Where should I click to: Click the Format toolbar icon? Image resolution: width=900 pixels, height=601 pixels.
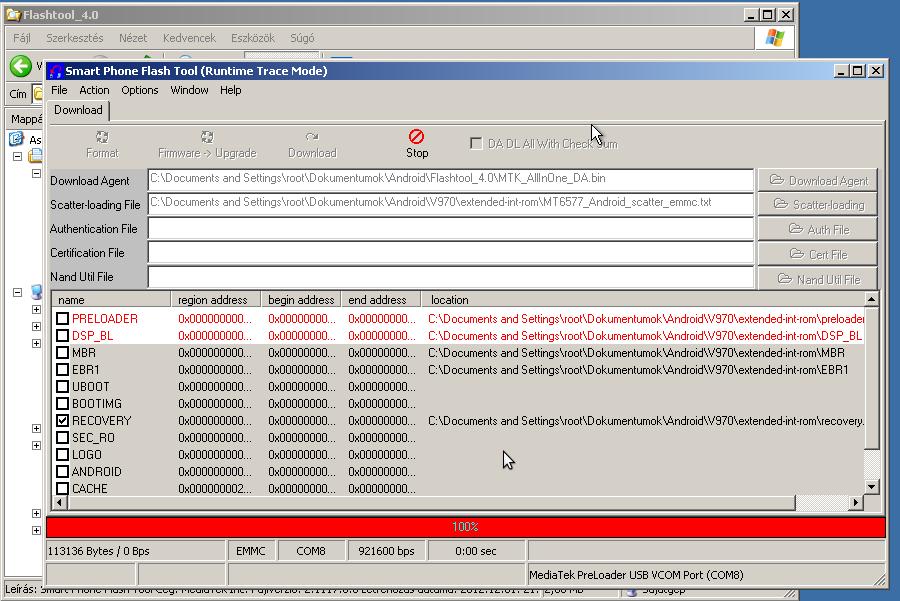click(102, 137)
